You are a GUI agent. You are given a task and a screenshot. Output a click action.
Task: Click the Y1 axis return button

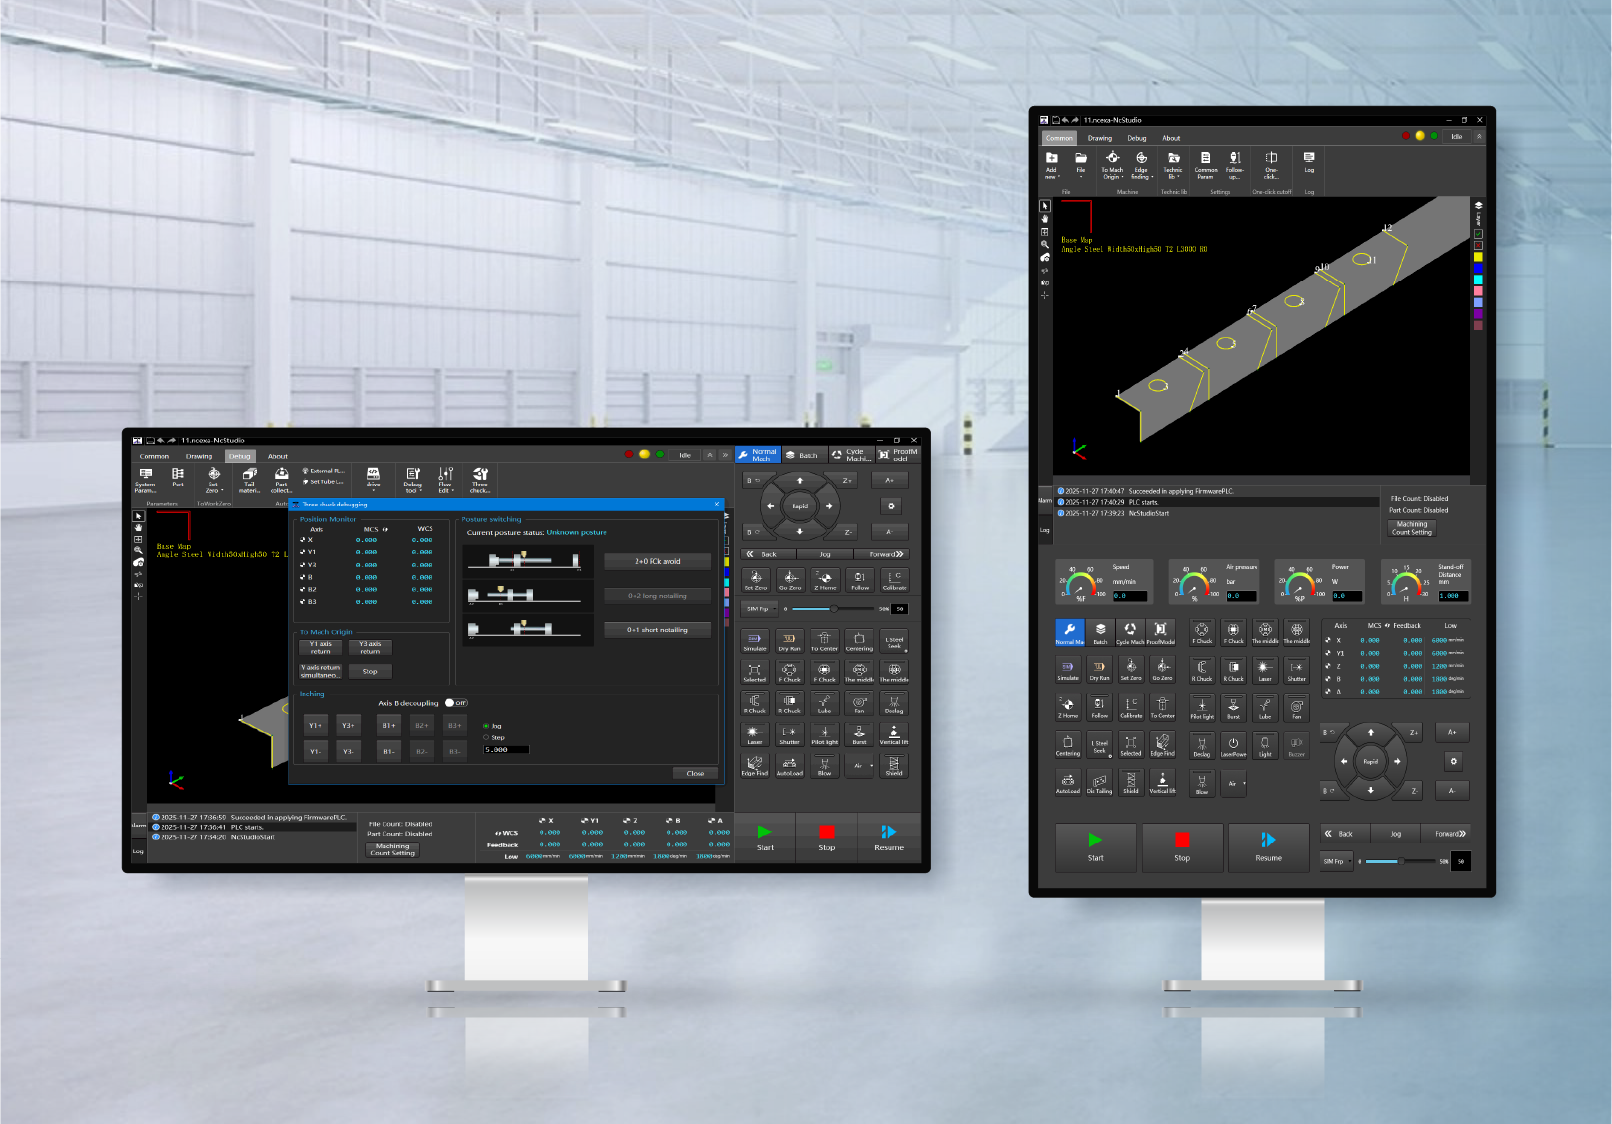321,648
